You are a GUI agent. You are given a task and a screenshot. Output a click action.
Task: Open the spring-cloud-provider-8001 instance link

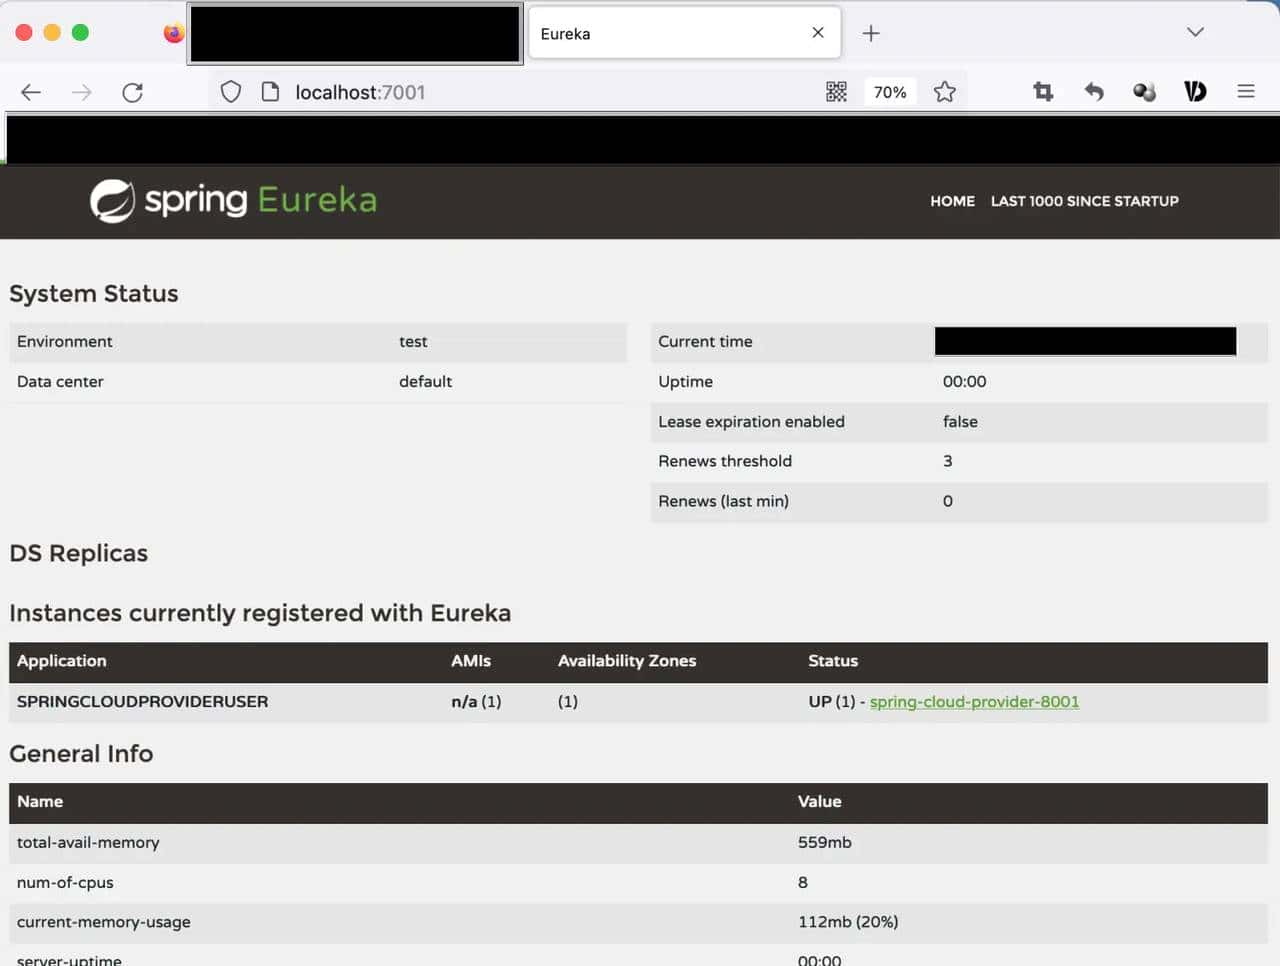pos(973,701)
